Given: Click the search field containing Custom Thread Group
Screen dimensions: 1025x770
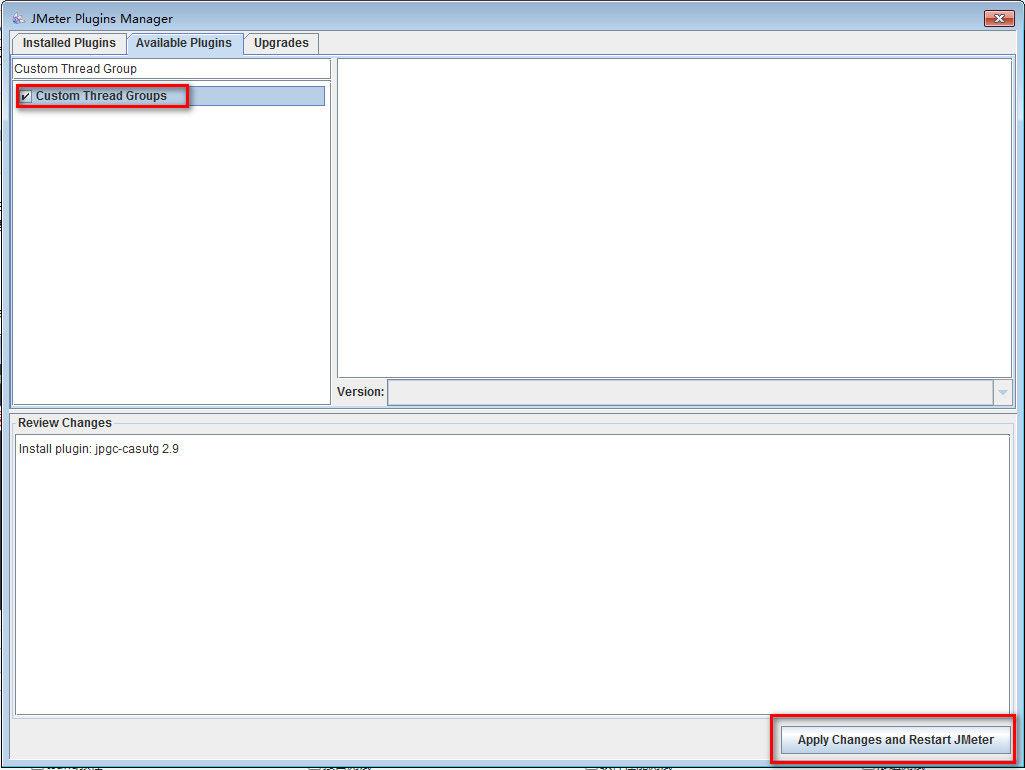Looking at the screenshot, I should point(171,69).
